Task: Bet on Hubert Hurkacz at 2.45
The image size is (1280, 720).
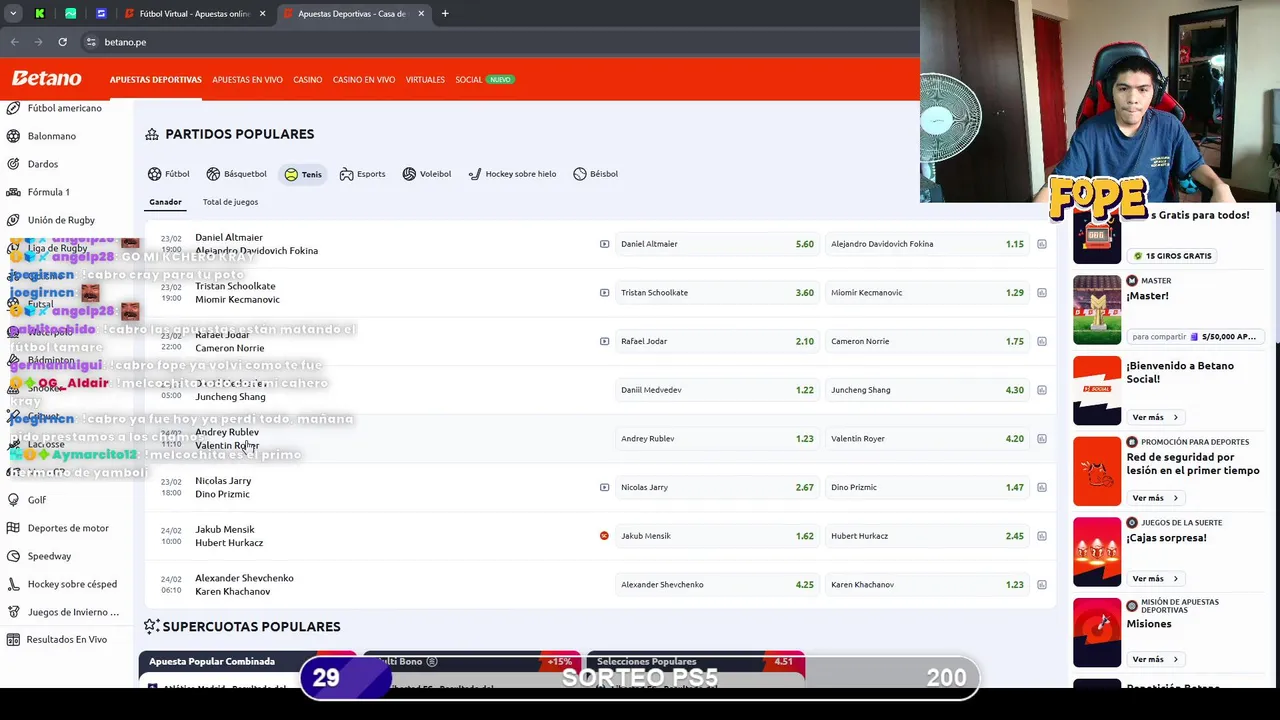Action: (x=927, y=536)
